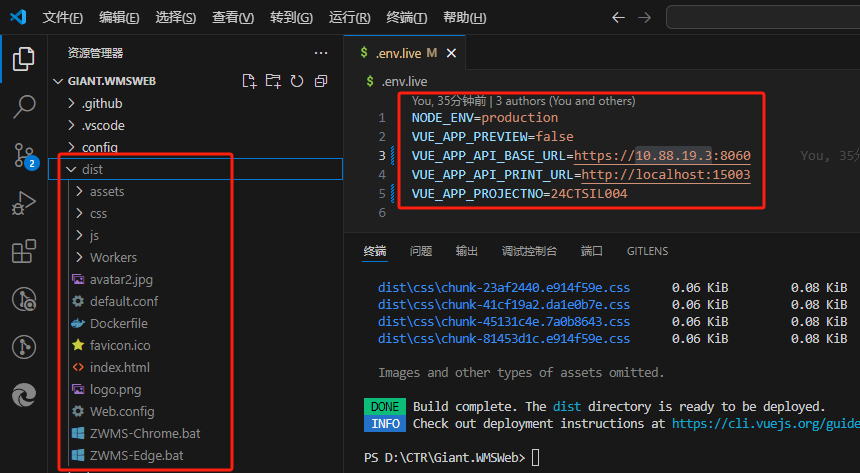Open the Extensions view icon
This screenshot has width=860, height=473.
(23, 251)
